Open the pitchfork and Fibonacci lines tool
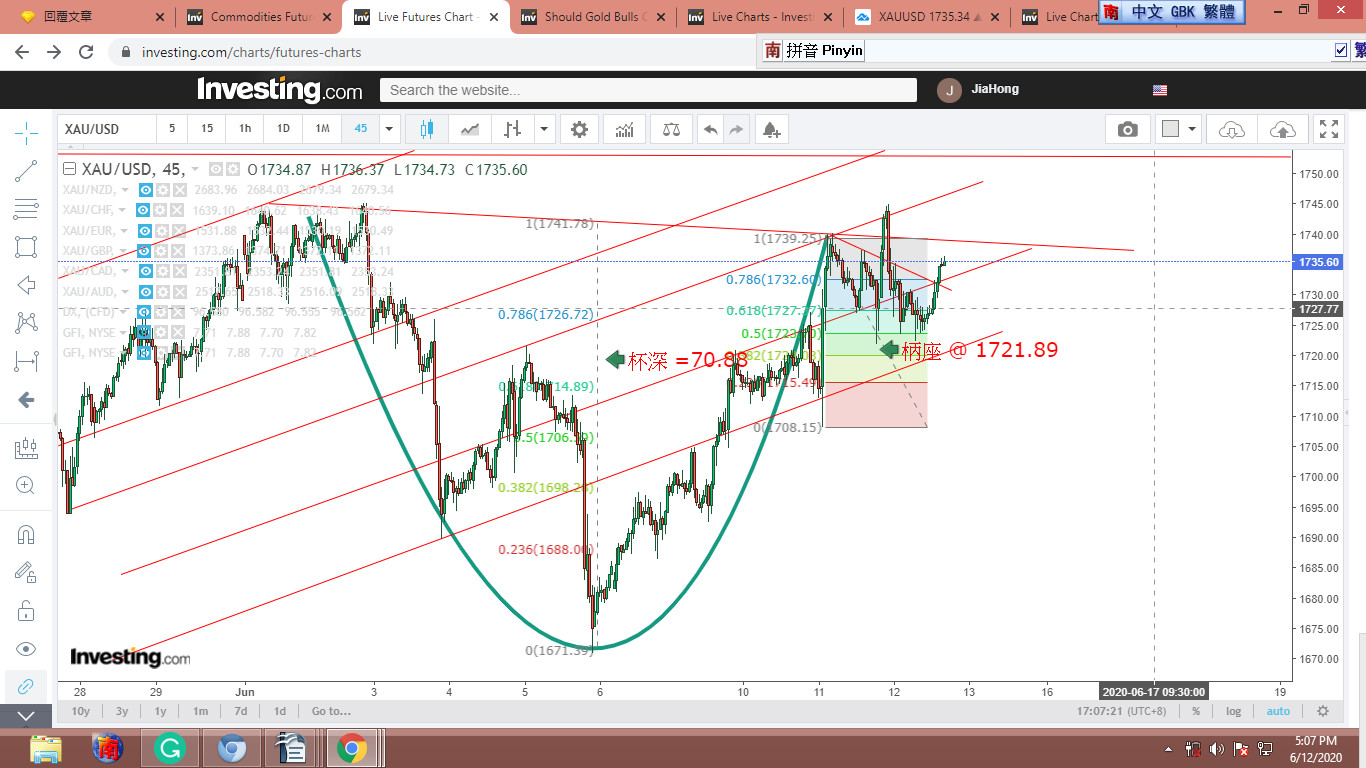This screenshot has height=768, width=1366. pyautogui.click(x=26, y=209)
